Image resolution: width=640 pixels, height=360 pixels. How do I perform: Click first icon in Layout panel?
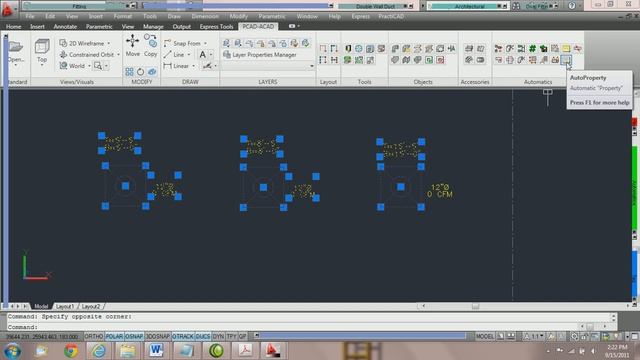point(323,49)
